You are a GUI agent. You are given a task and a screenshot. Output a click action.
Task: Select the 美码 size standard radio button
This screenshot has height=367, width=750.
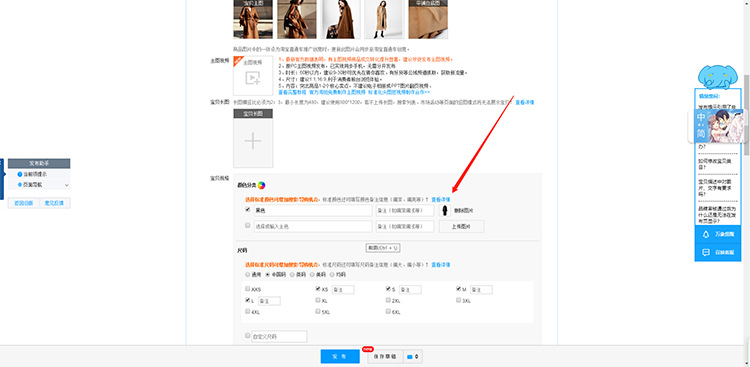tap(312, 275)
